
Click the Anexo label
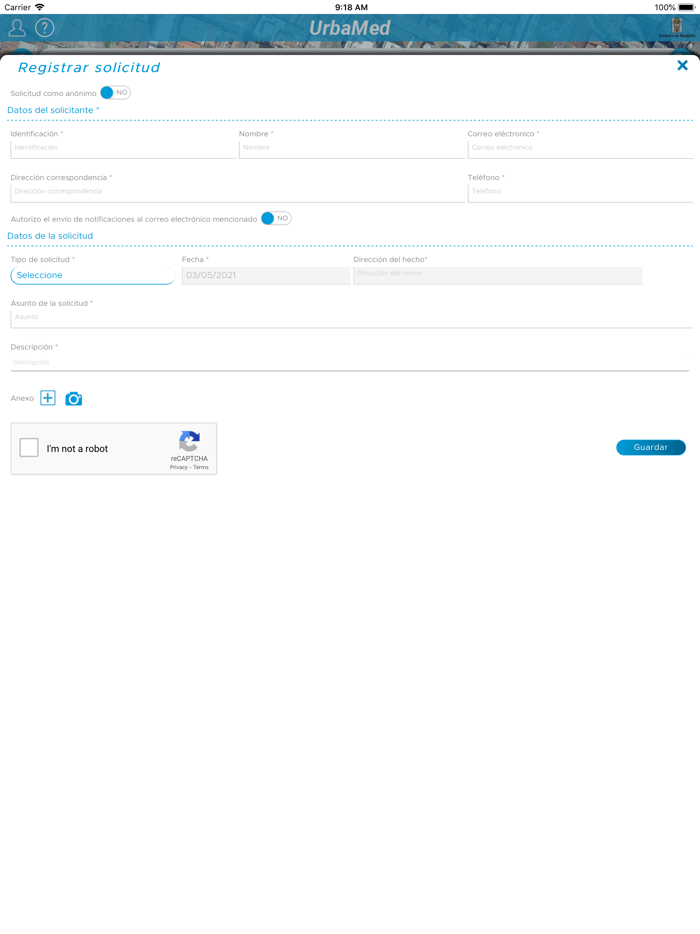pos(22,398)
